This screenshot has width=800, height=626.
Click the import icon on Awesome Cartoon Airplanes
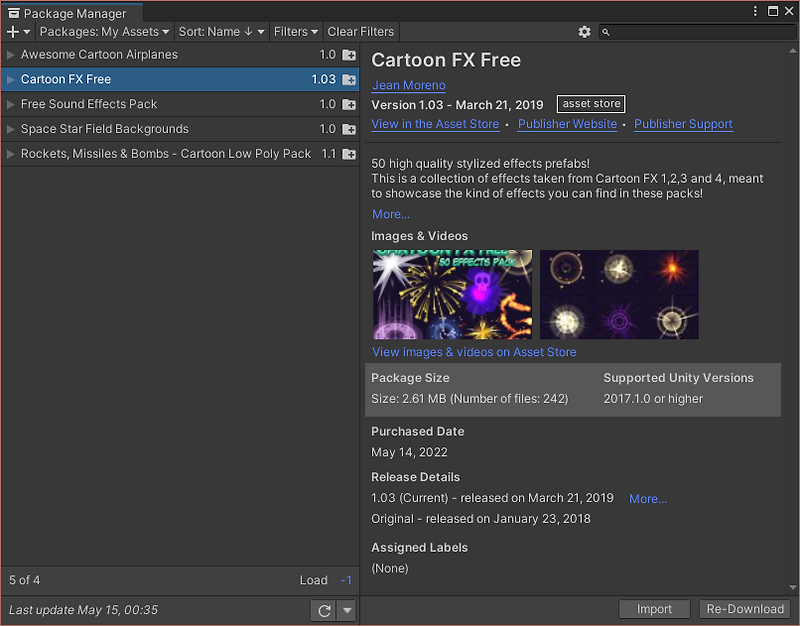pos(349,55)
